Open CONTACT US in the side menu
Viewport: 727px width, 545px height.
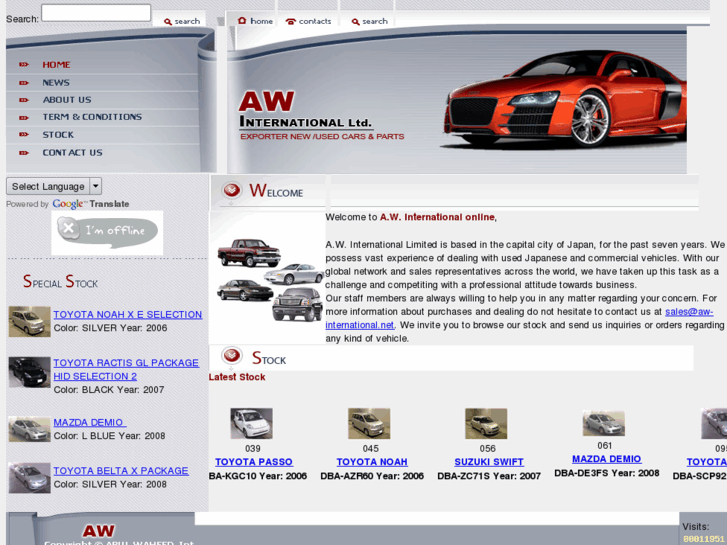coord(73,153)
